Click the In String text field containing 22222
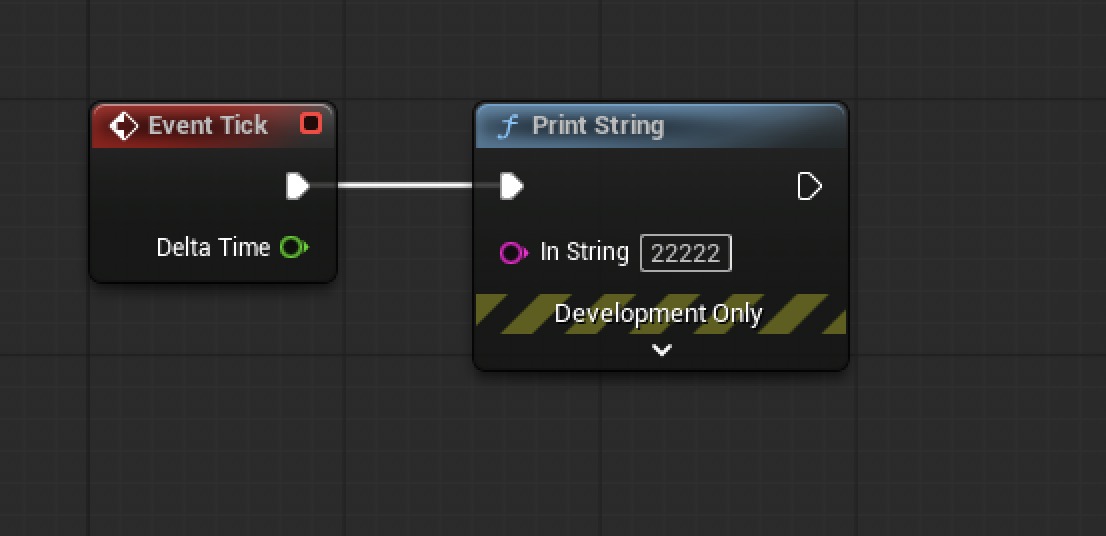 coord(686,253)
